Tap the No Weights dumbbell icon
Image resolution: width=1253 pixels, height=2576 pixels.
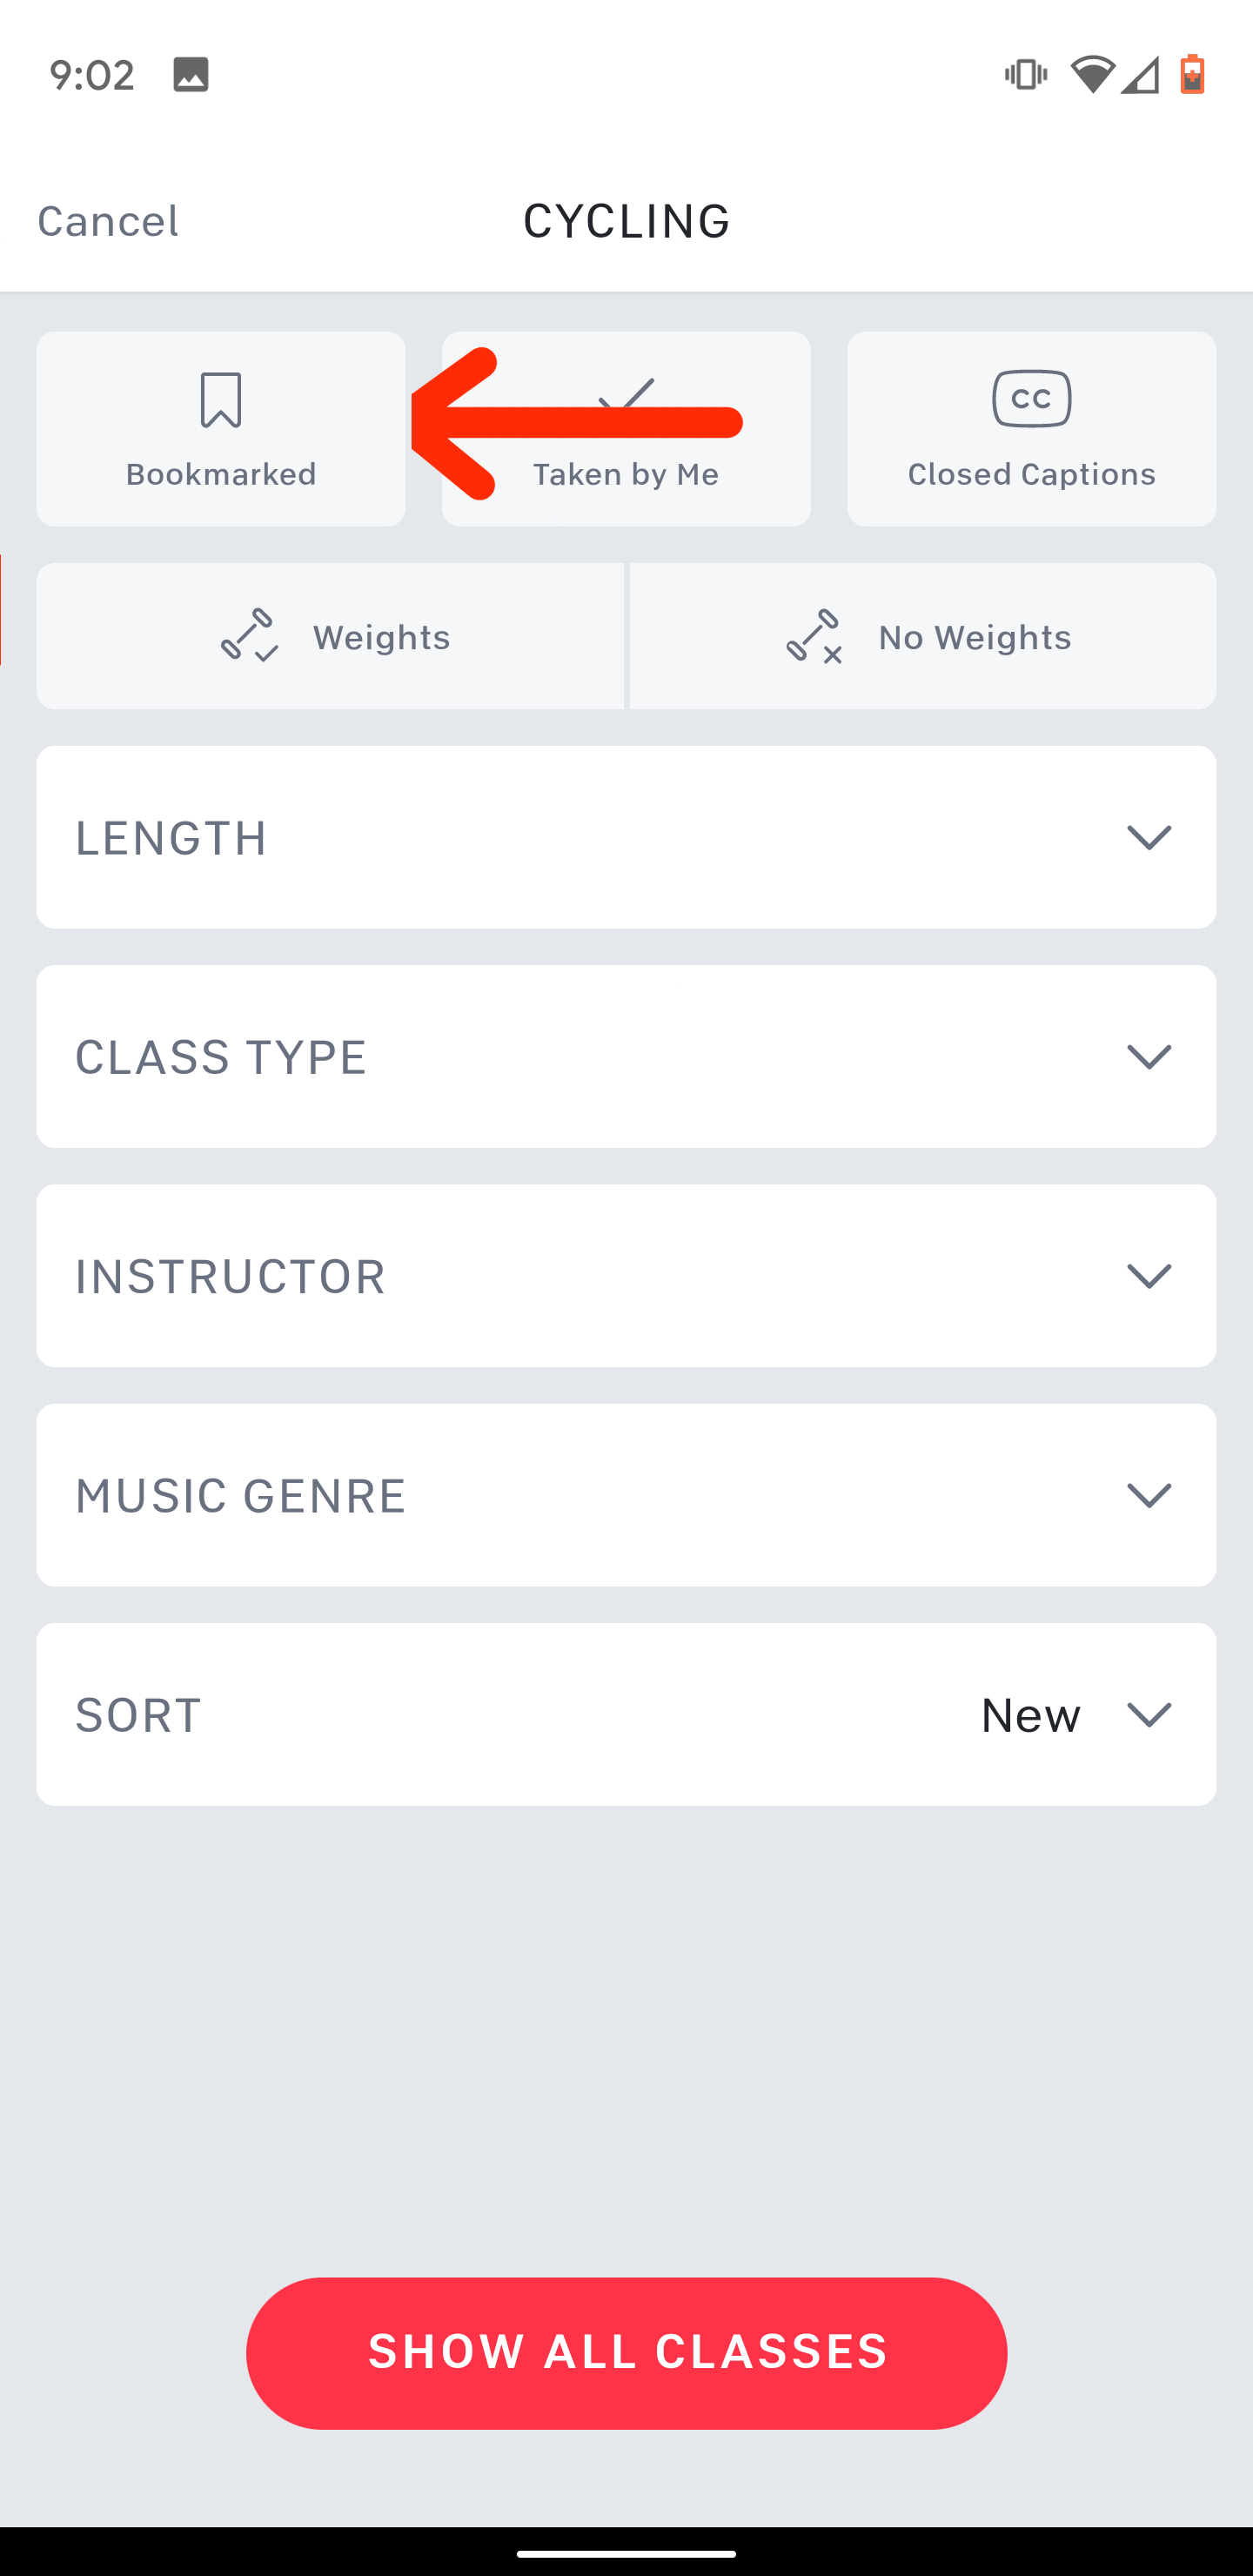coord(814,636)
